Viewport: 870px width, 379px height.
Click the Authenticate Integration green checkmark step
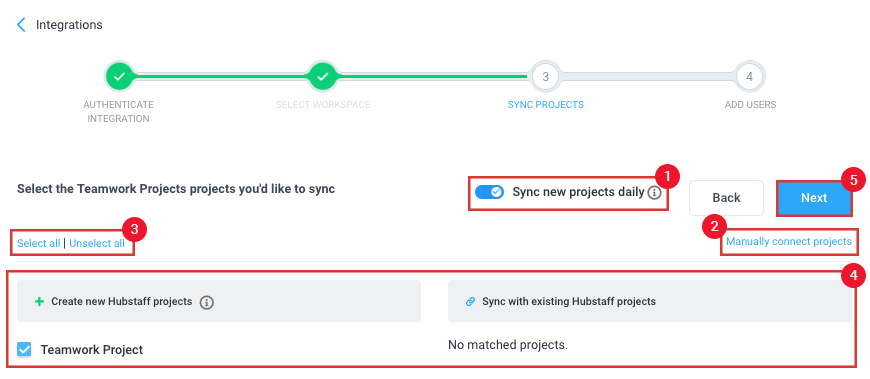click(x=119, y=77)
